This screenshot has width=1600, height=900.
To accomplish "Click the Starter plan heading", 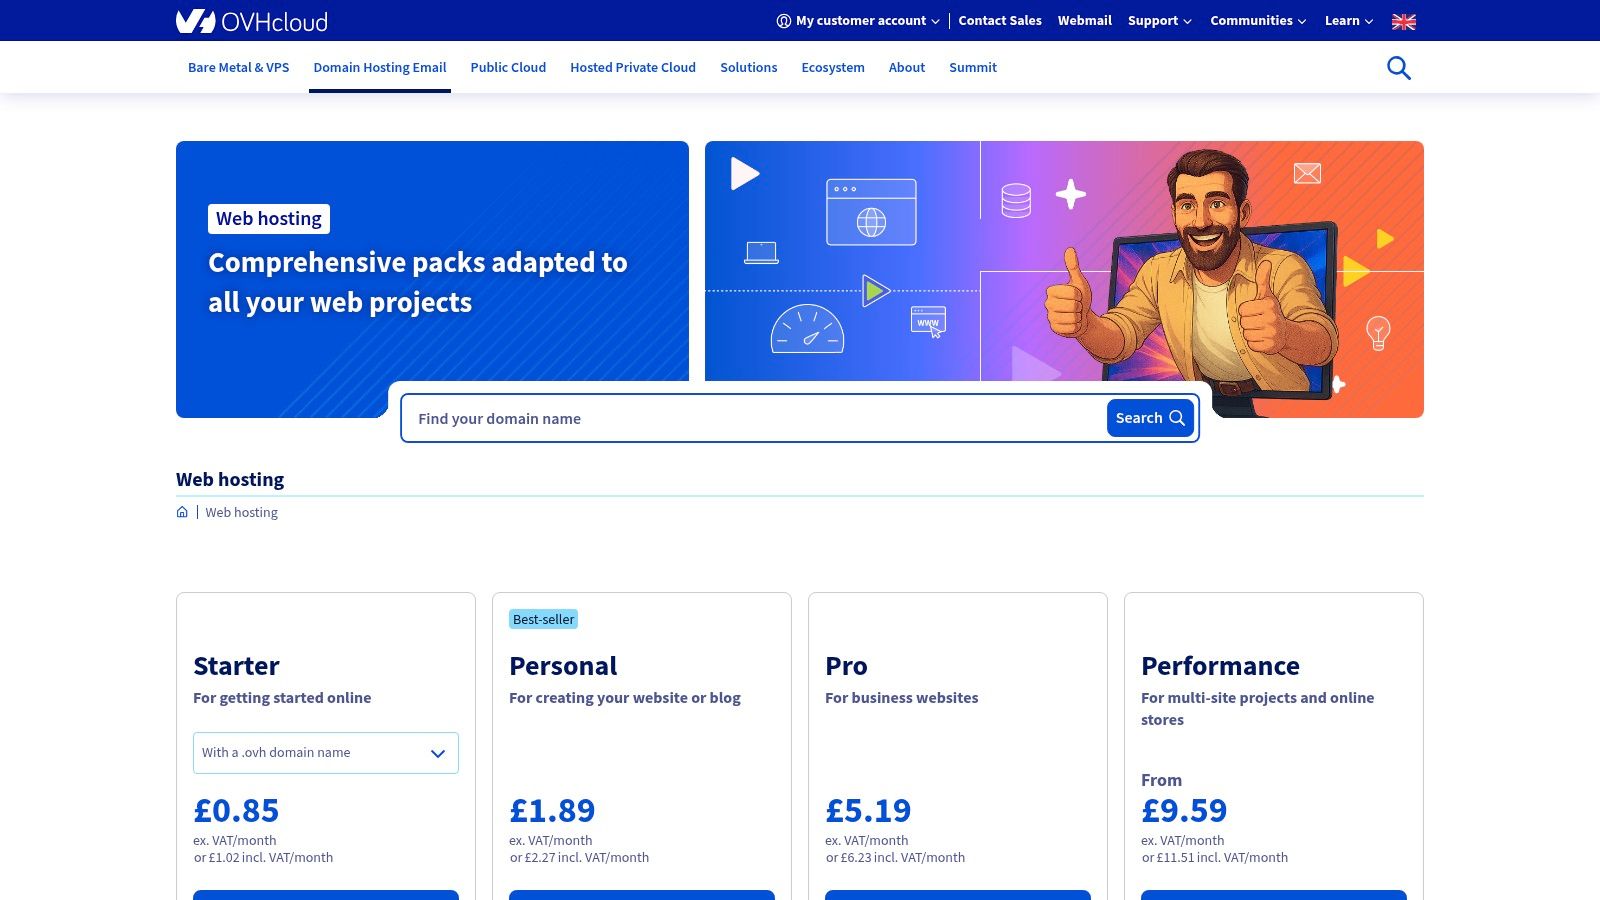I will pos(236,666).
